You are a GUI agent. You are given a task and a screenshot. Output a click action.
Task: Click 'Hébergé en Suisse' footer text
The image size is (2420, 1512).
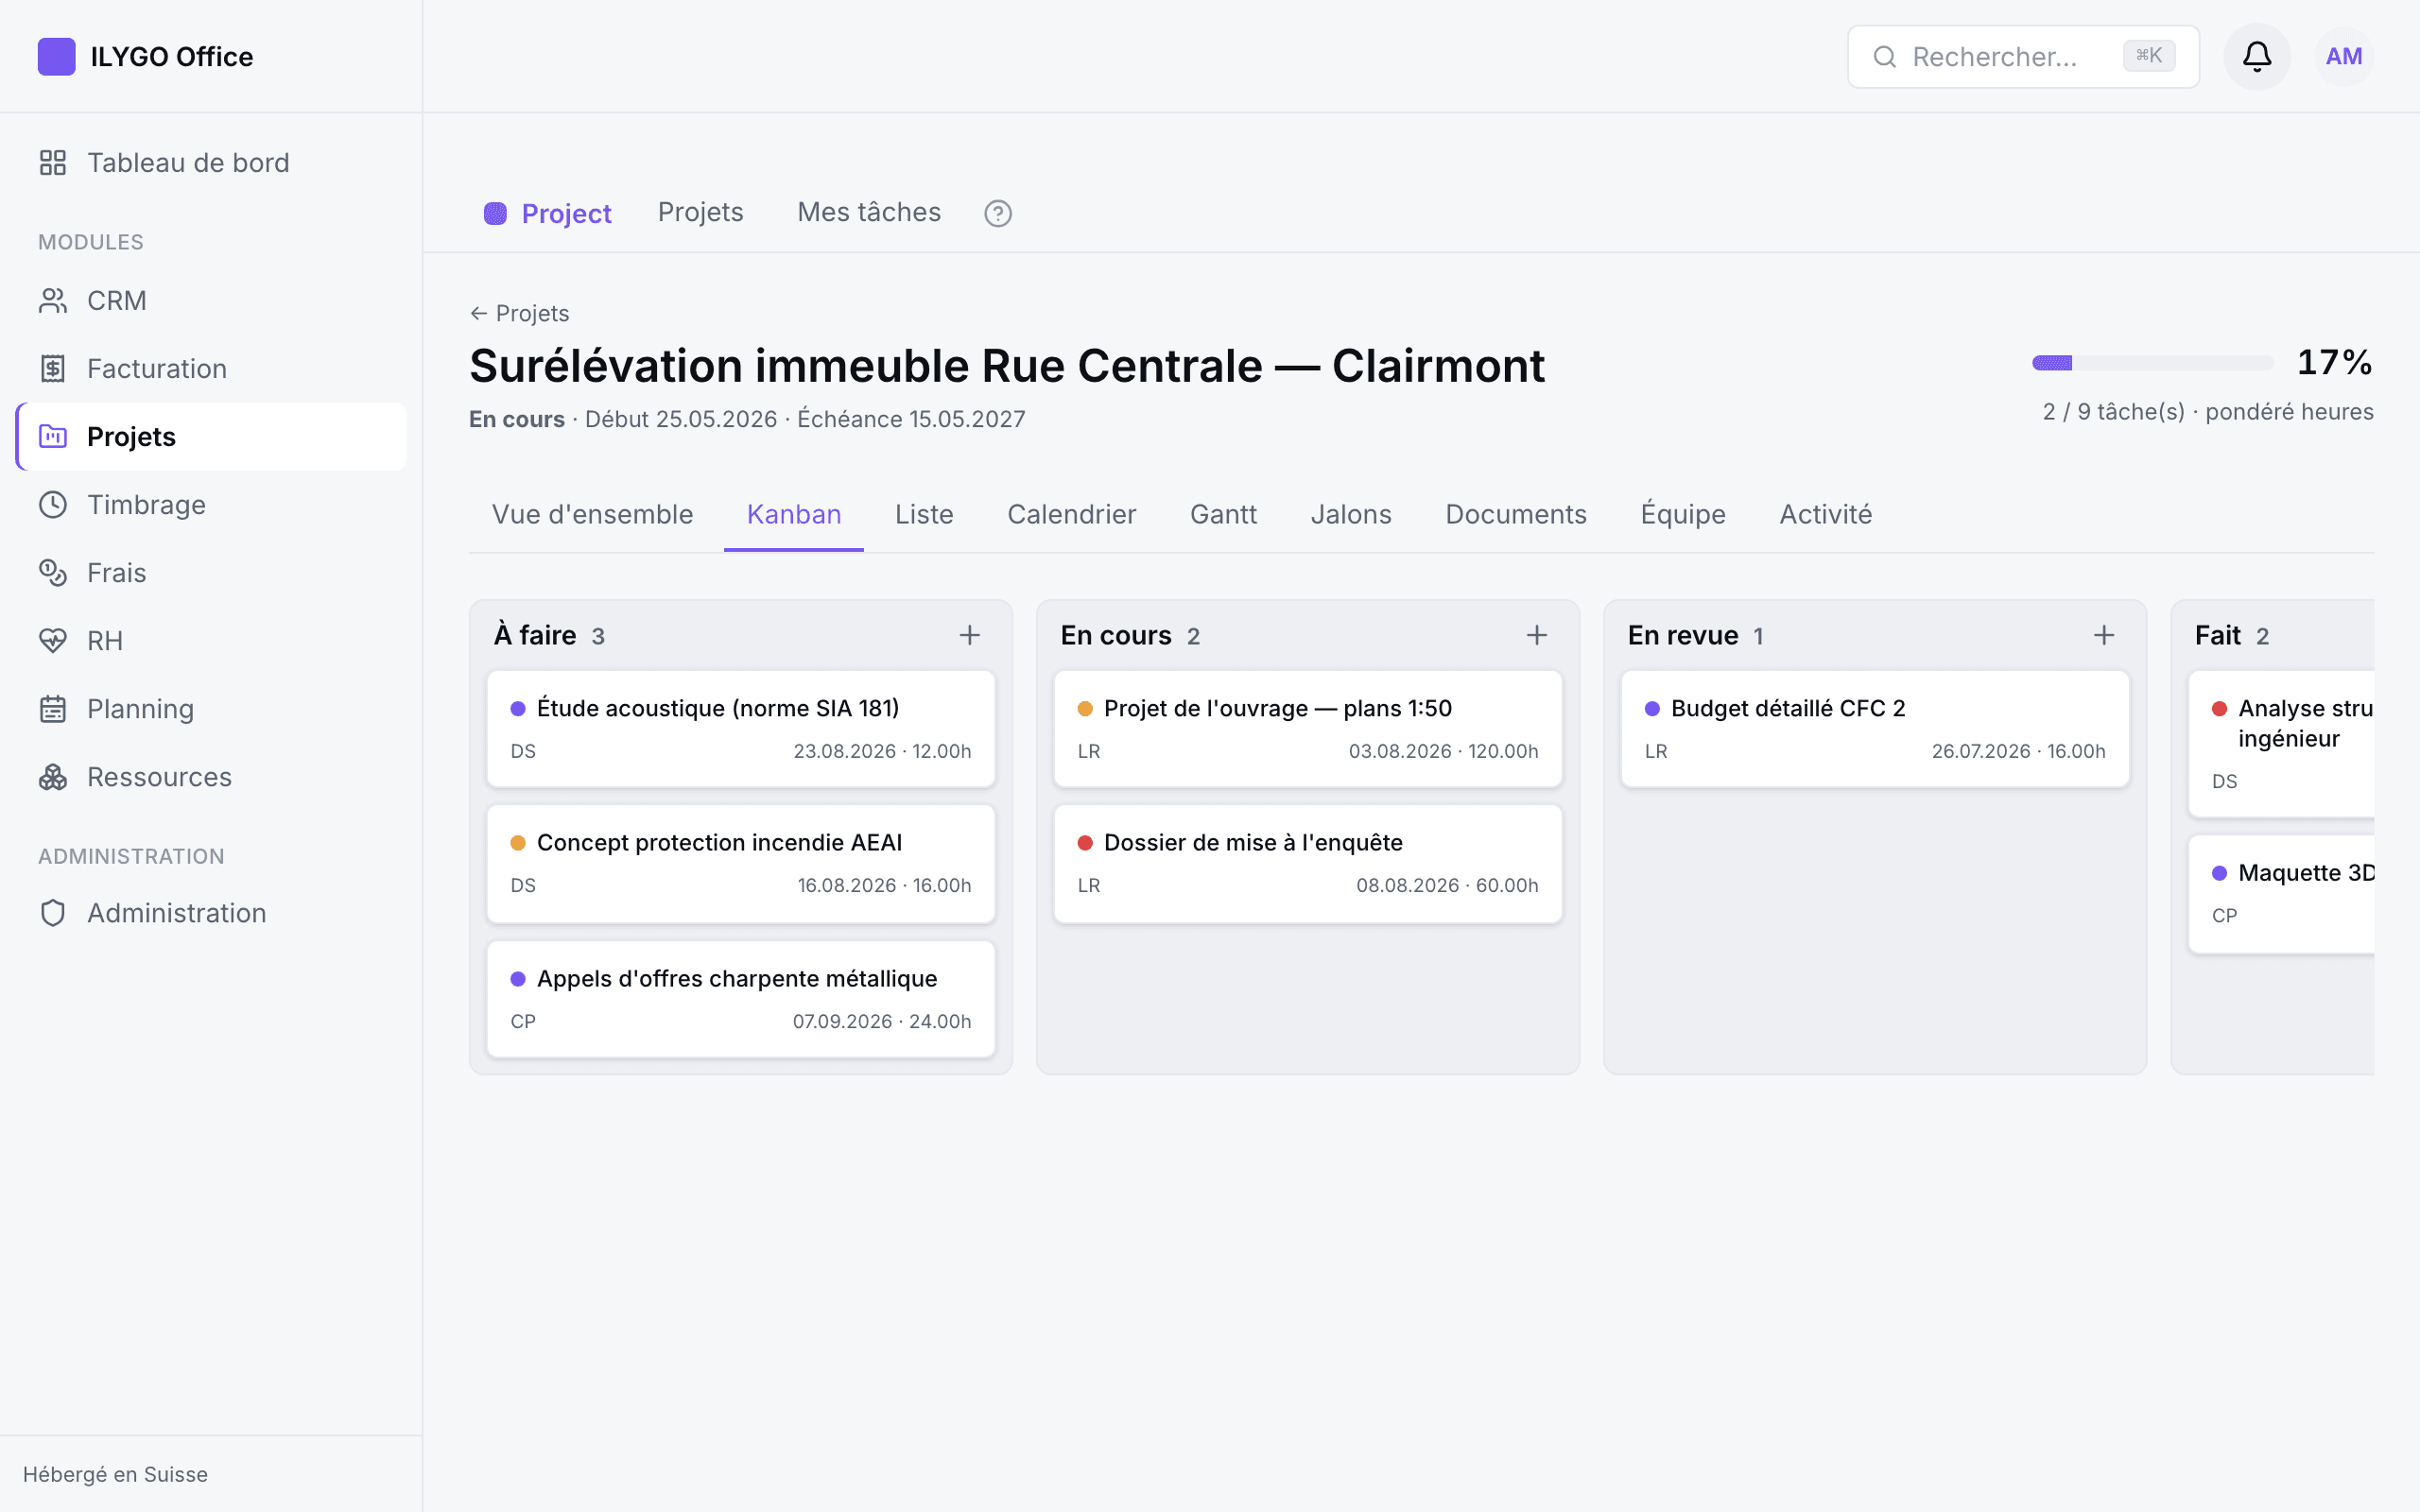pyautogui.click(x=115, y=1474)
